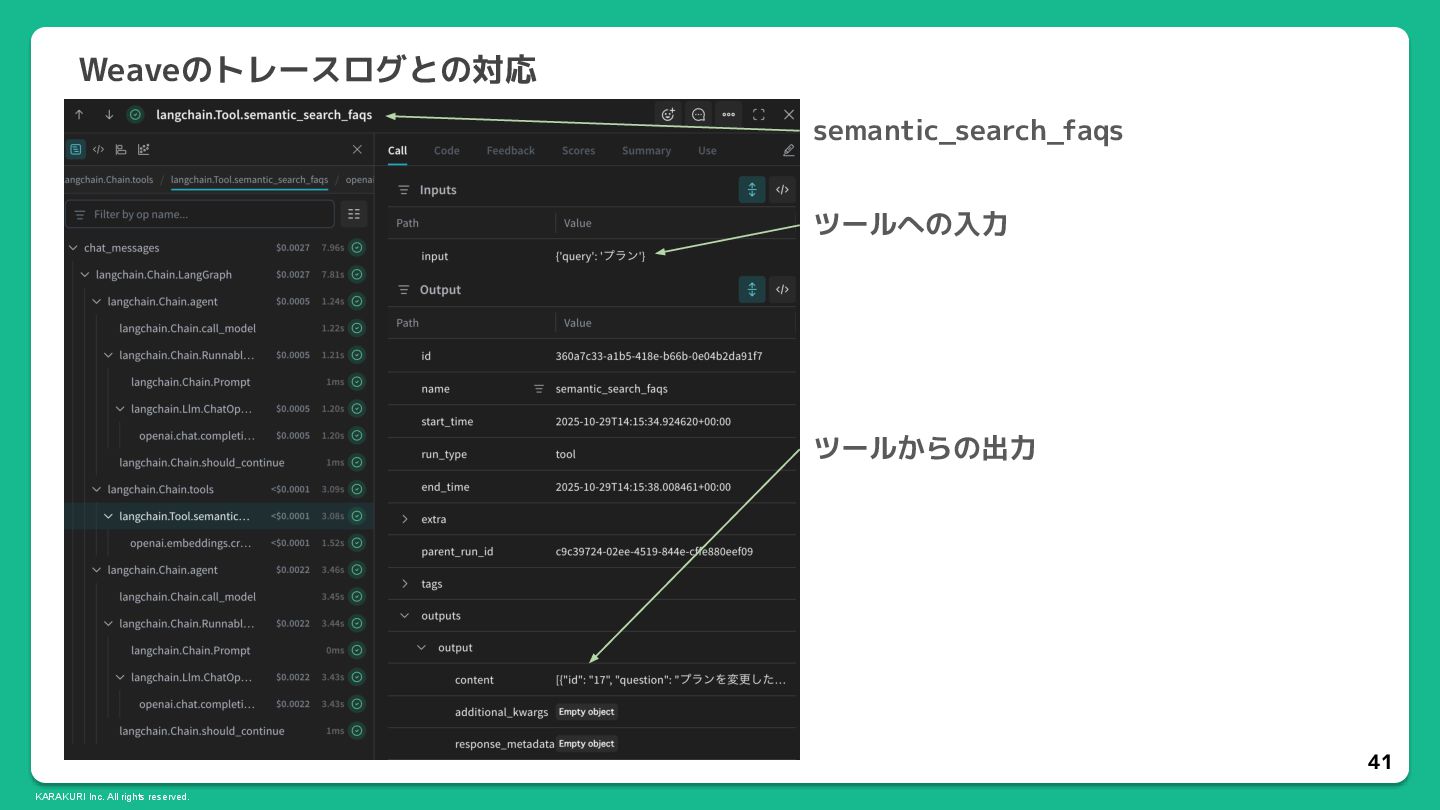The width and height of the screenshot is (1440, 810).
Task: Go to the next call with down arrow
Action: (x=109, y=115)
